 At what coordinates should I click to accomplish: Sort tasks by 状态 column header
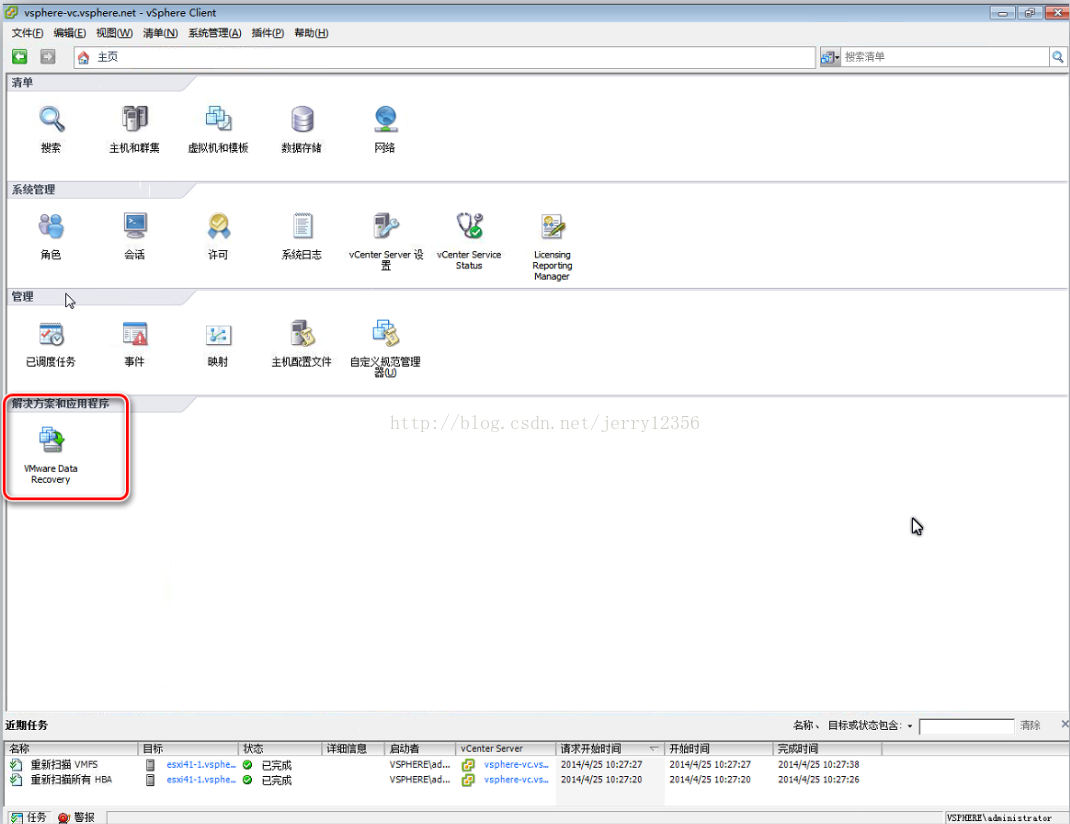pos(280,749)
